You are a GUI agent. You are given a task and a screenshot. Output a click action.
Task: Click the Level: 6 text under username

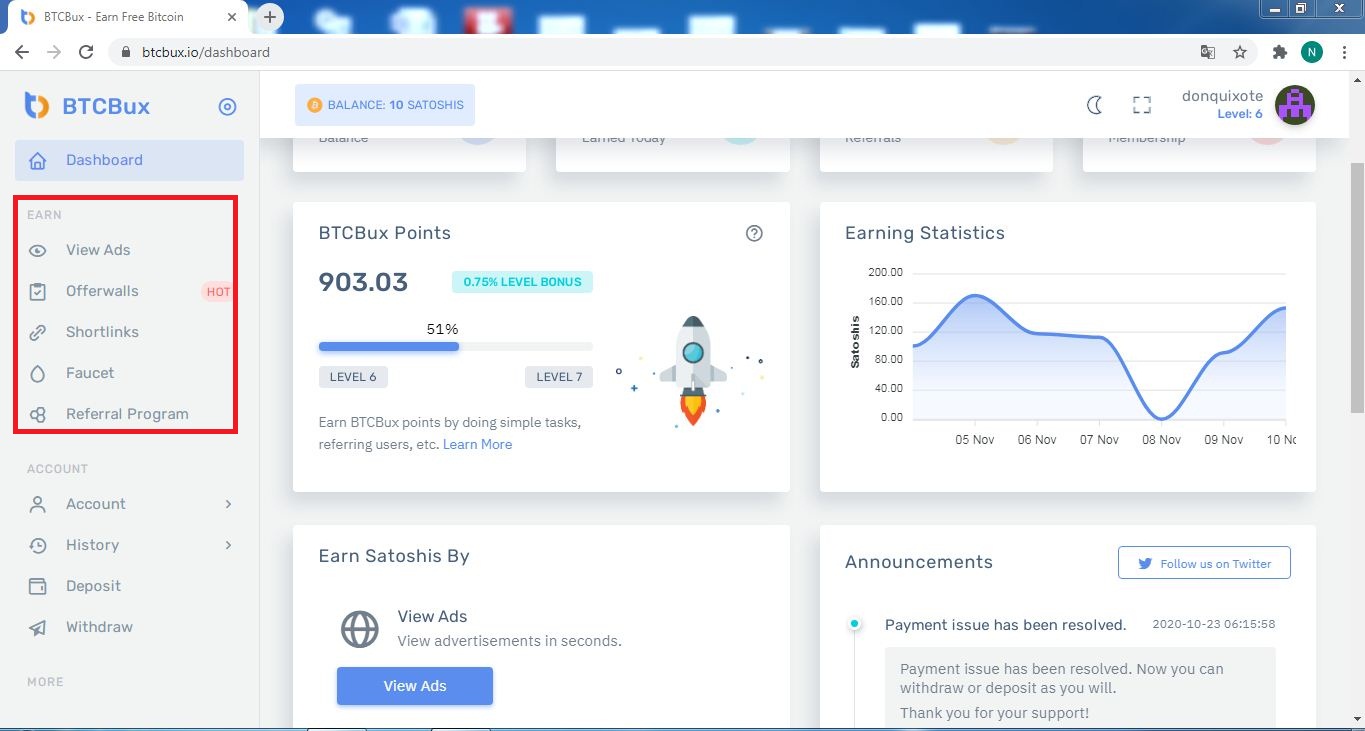coord(1240,114)
